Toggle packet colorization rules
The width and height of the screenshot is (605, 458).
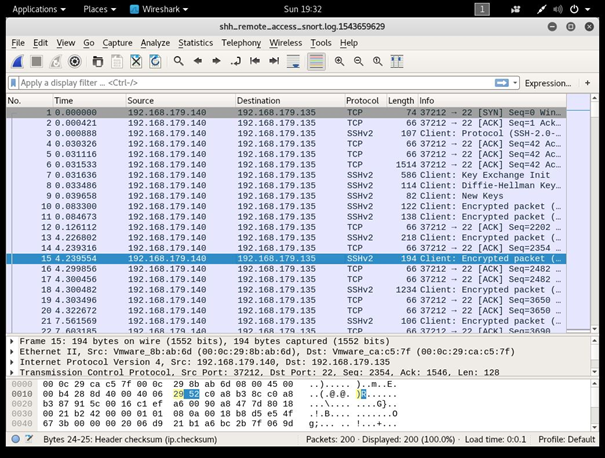coord(316,61)
